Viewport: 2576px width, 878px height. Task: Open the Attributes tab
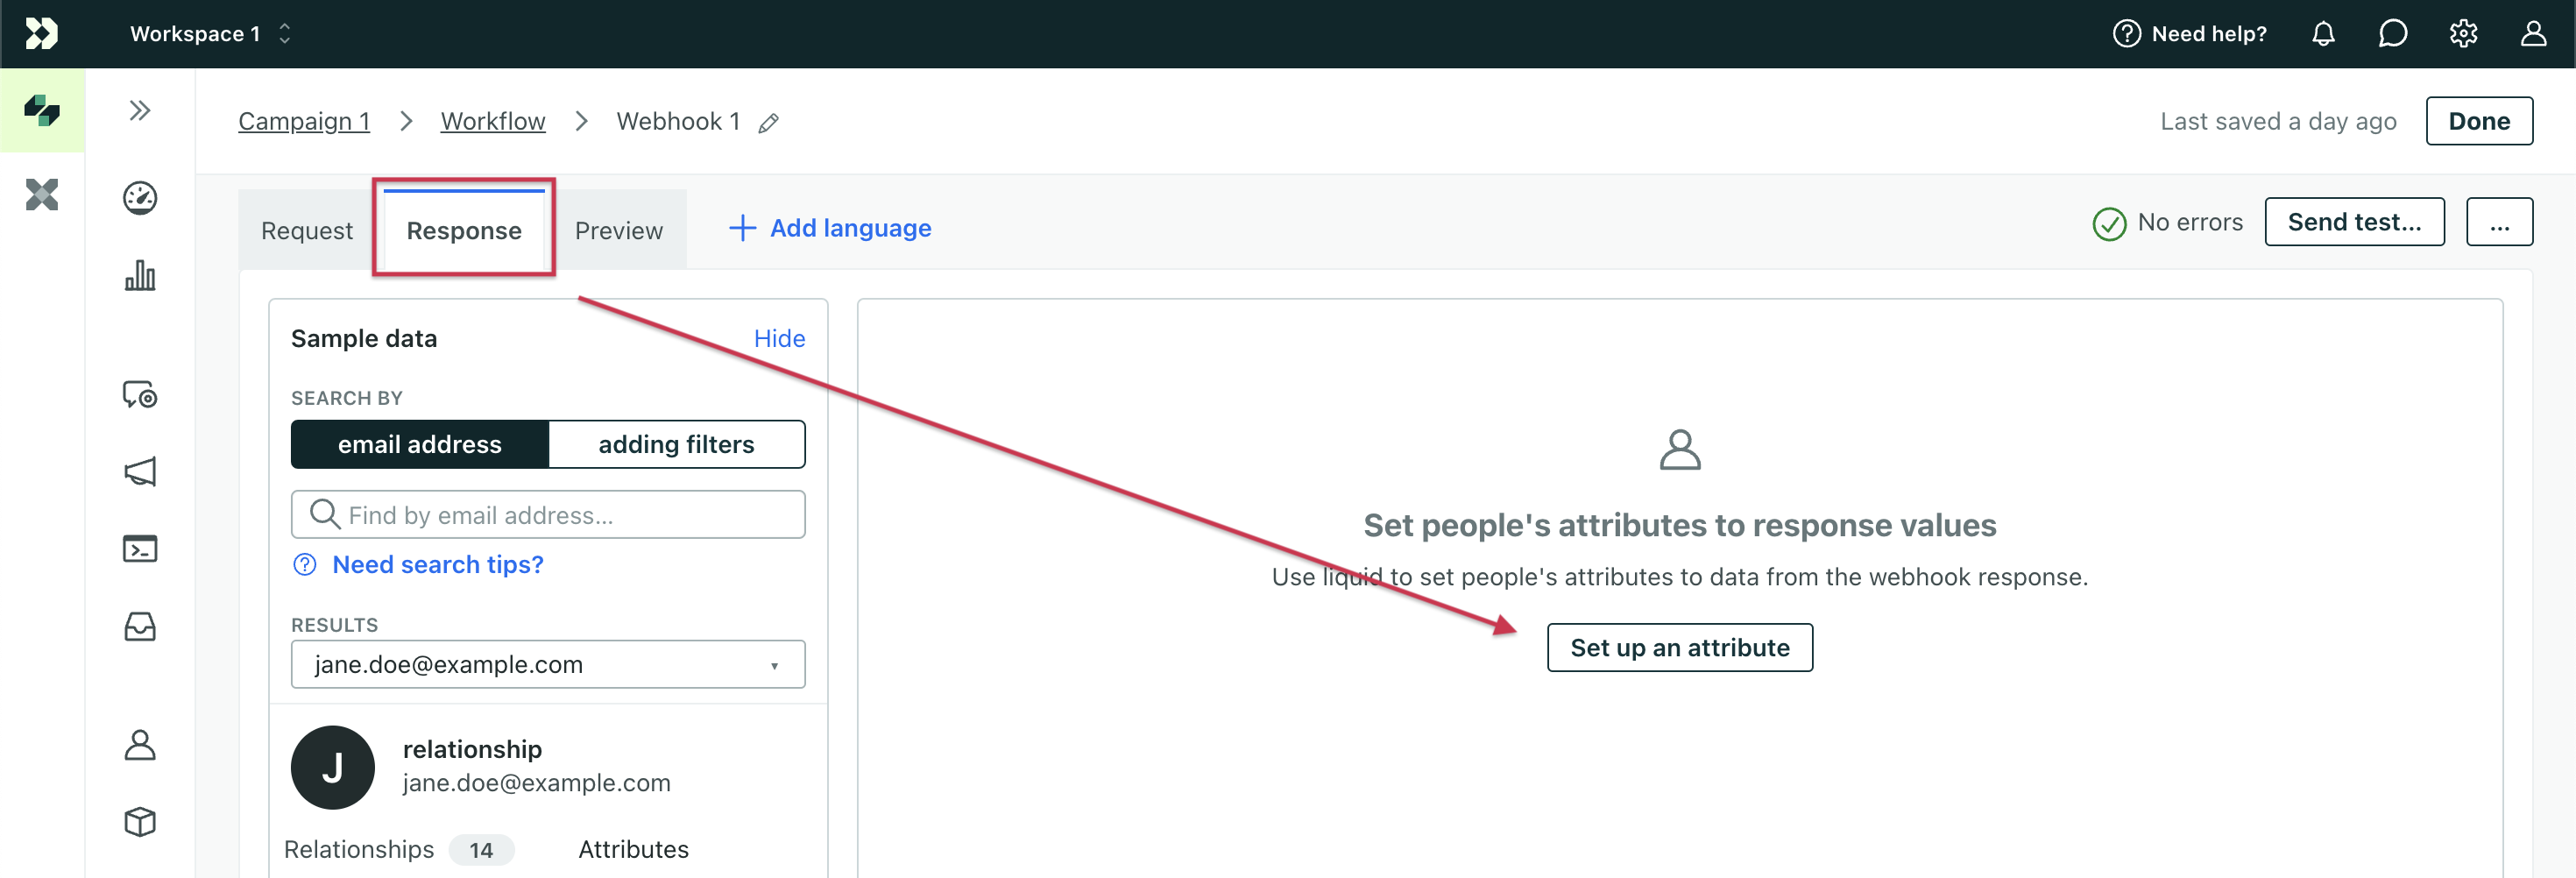634,849
